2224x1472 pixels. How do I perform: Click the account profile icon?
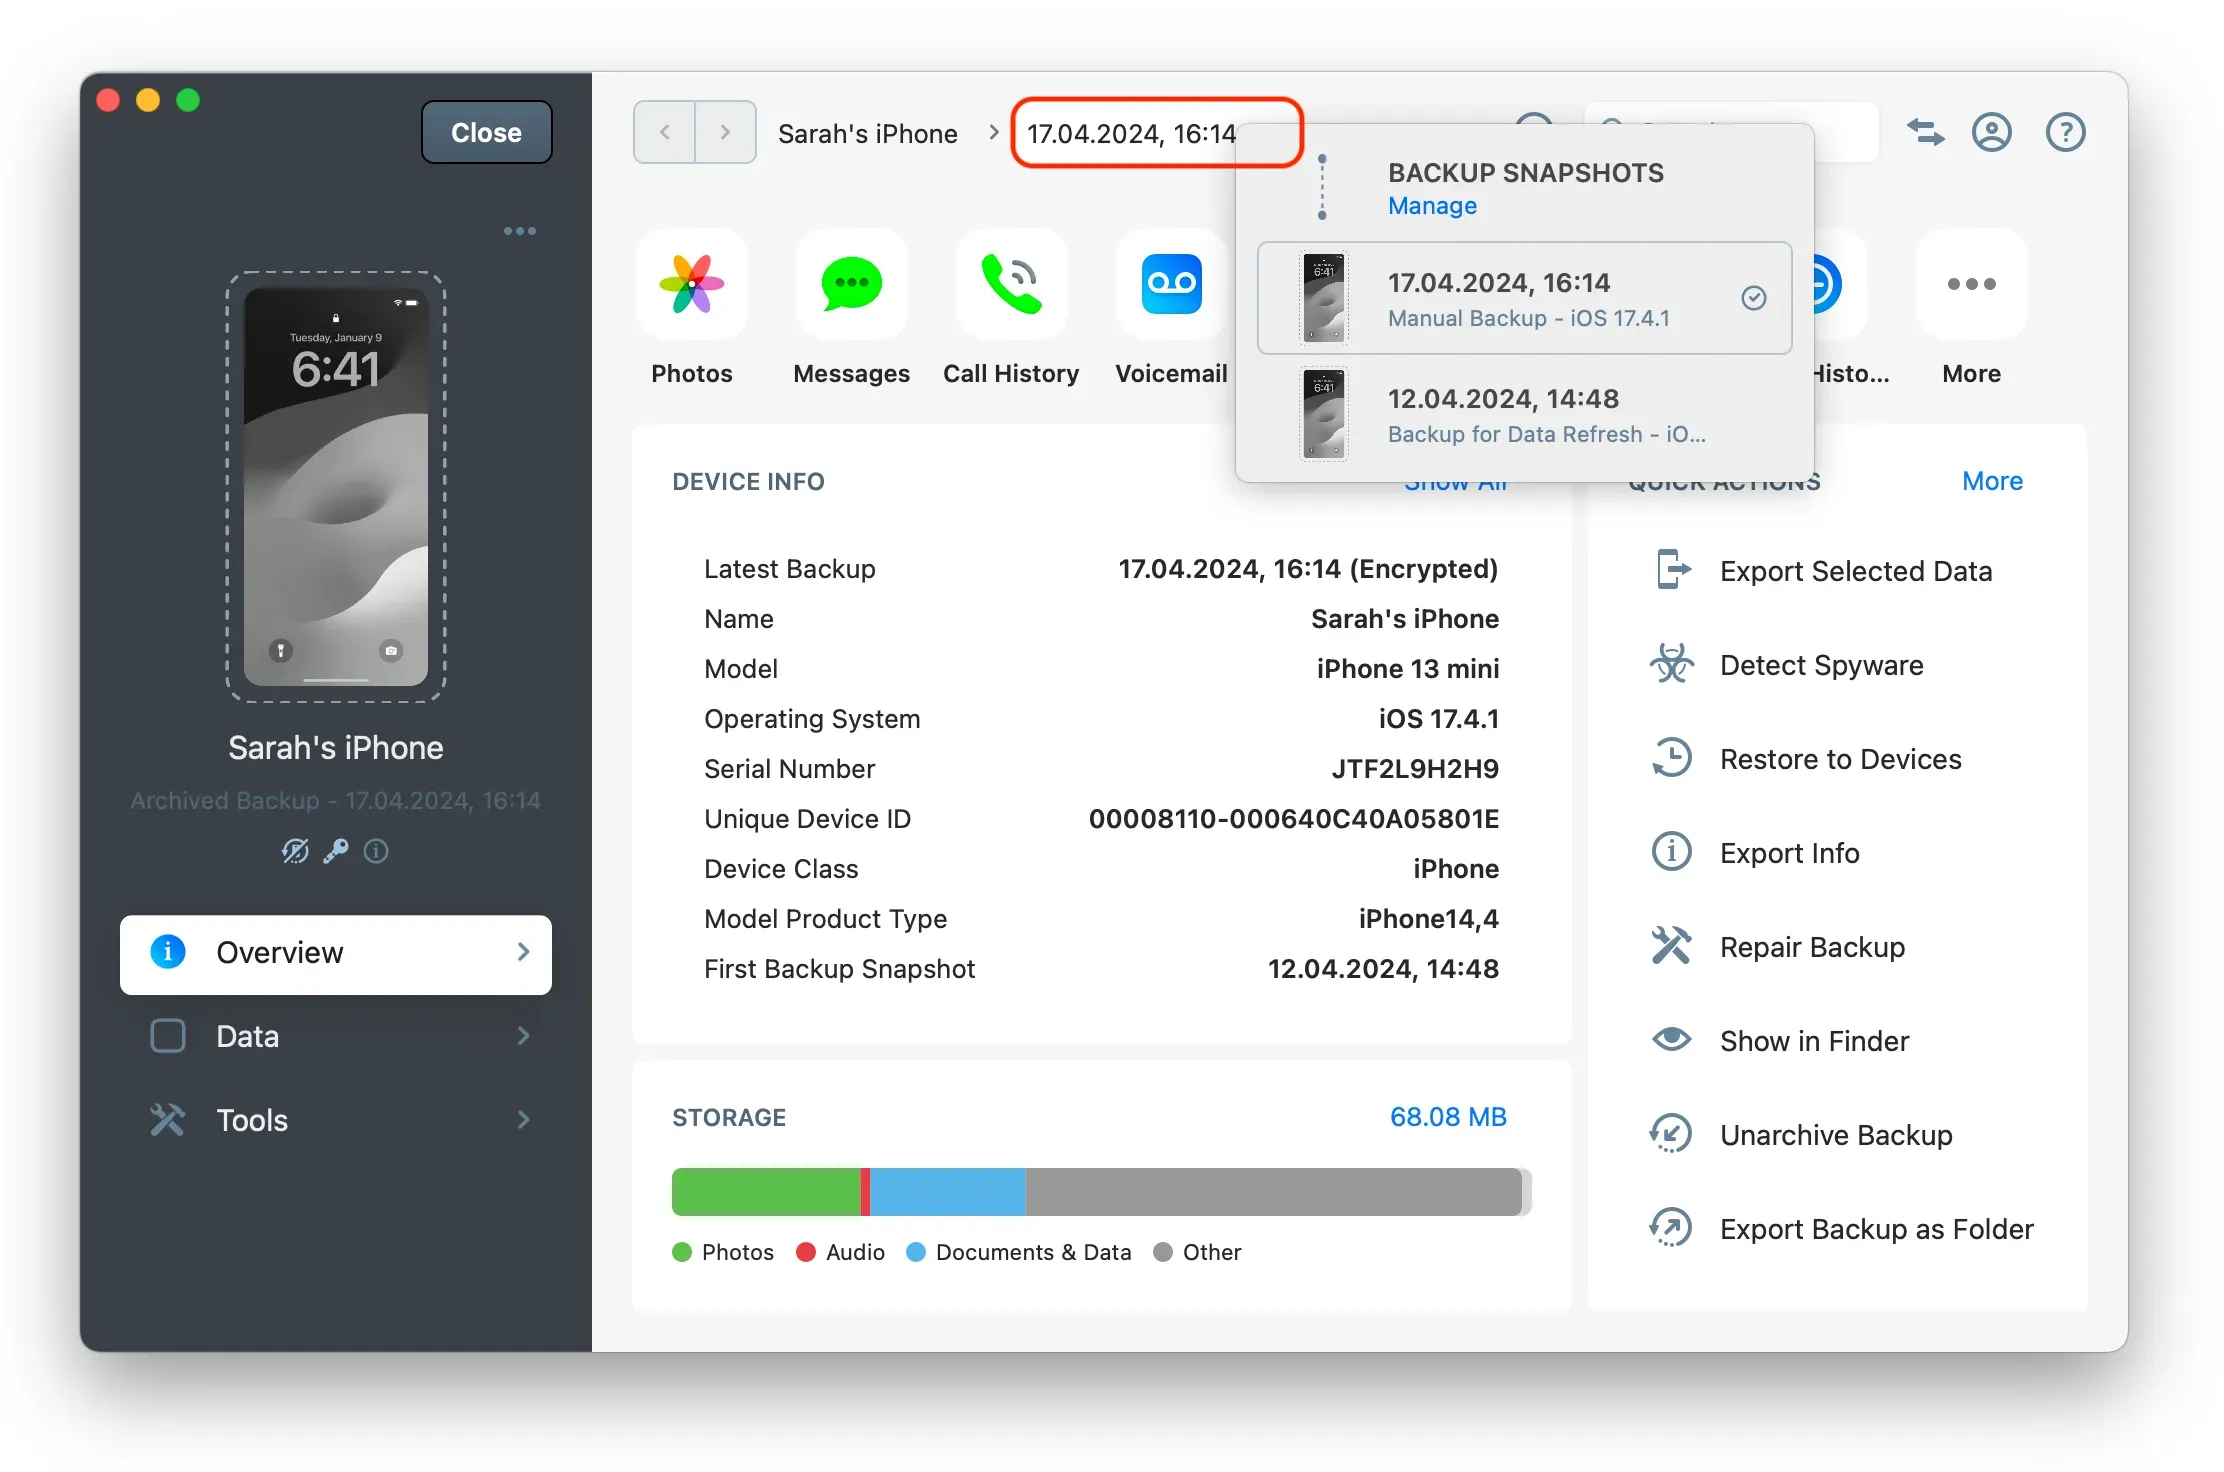point(1992,131)
